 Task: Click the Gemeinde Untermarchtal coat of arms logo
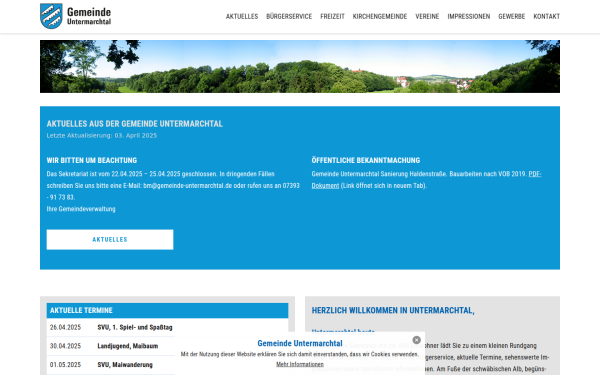(x=51, y=16)
